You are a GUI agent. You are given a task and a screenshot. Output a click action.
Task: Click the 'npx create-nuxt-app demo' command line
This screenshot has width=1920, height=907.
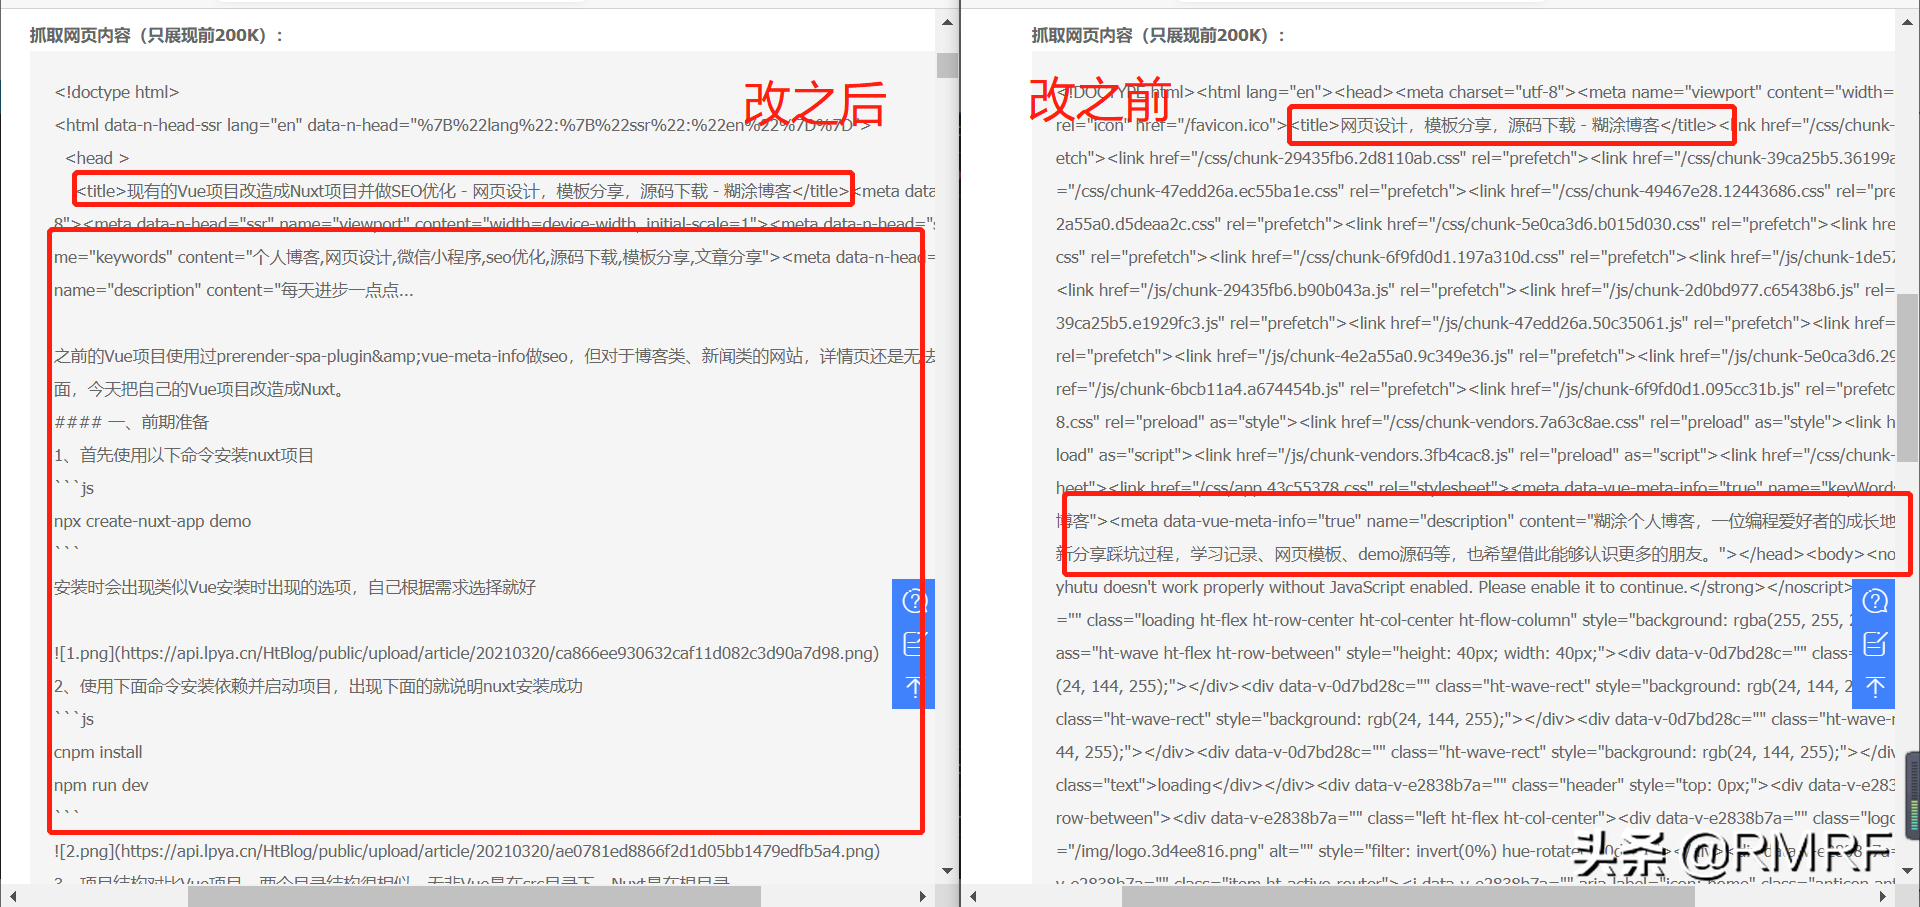coord(152,521)
